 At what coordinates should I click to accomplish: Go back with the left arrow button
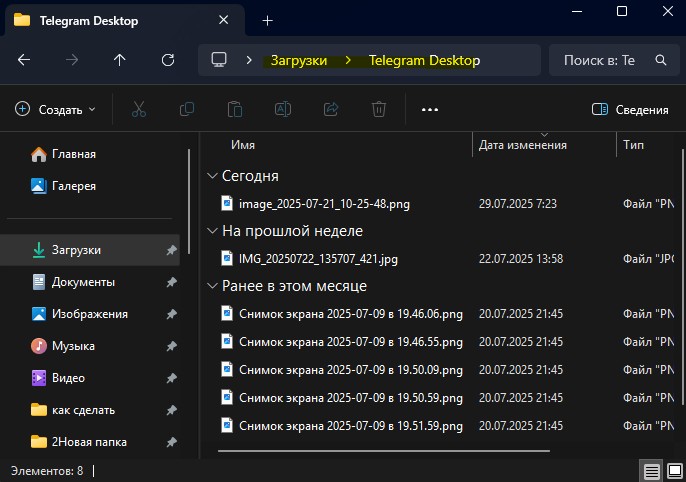coord(24,60)
